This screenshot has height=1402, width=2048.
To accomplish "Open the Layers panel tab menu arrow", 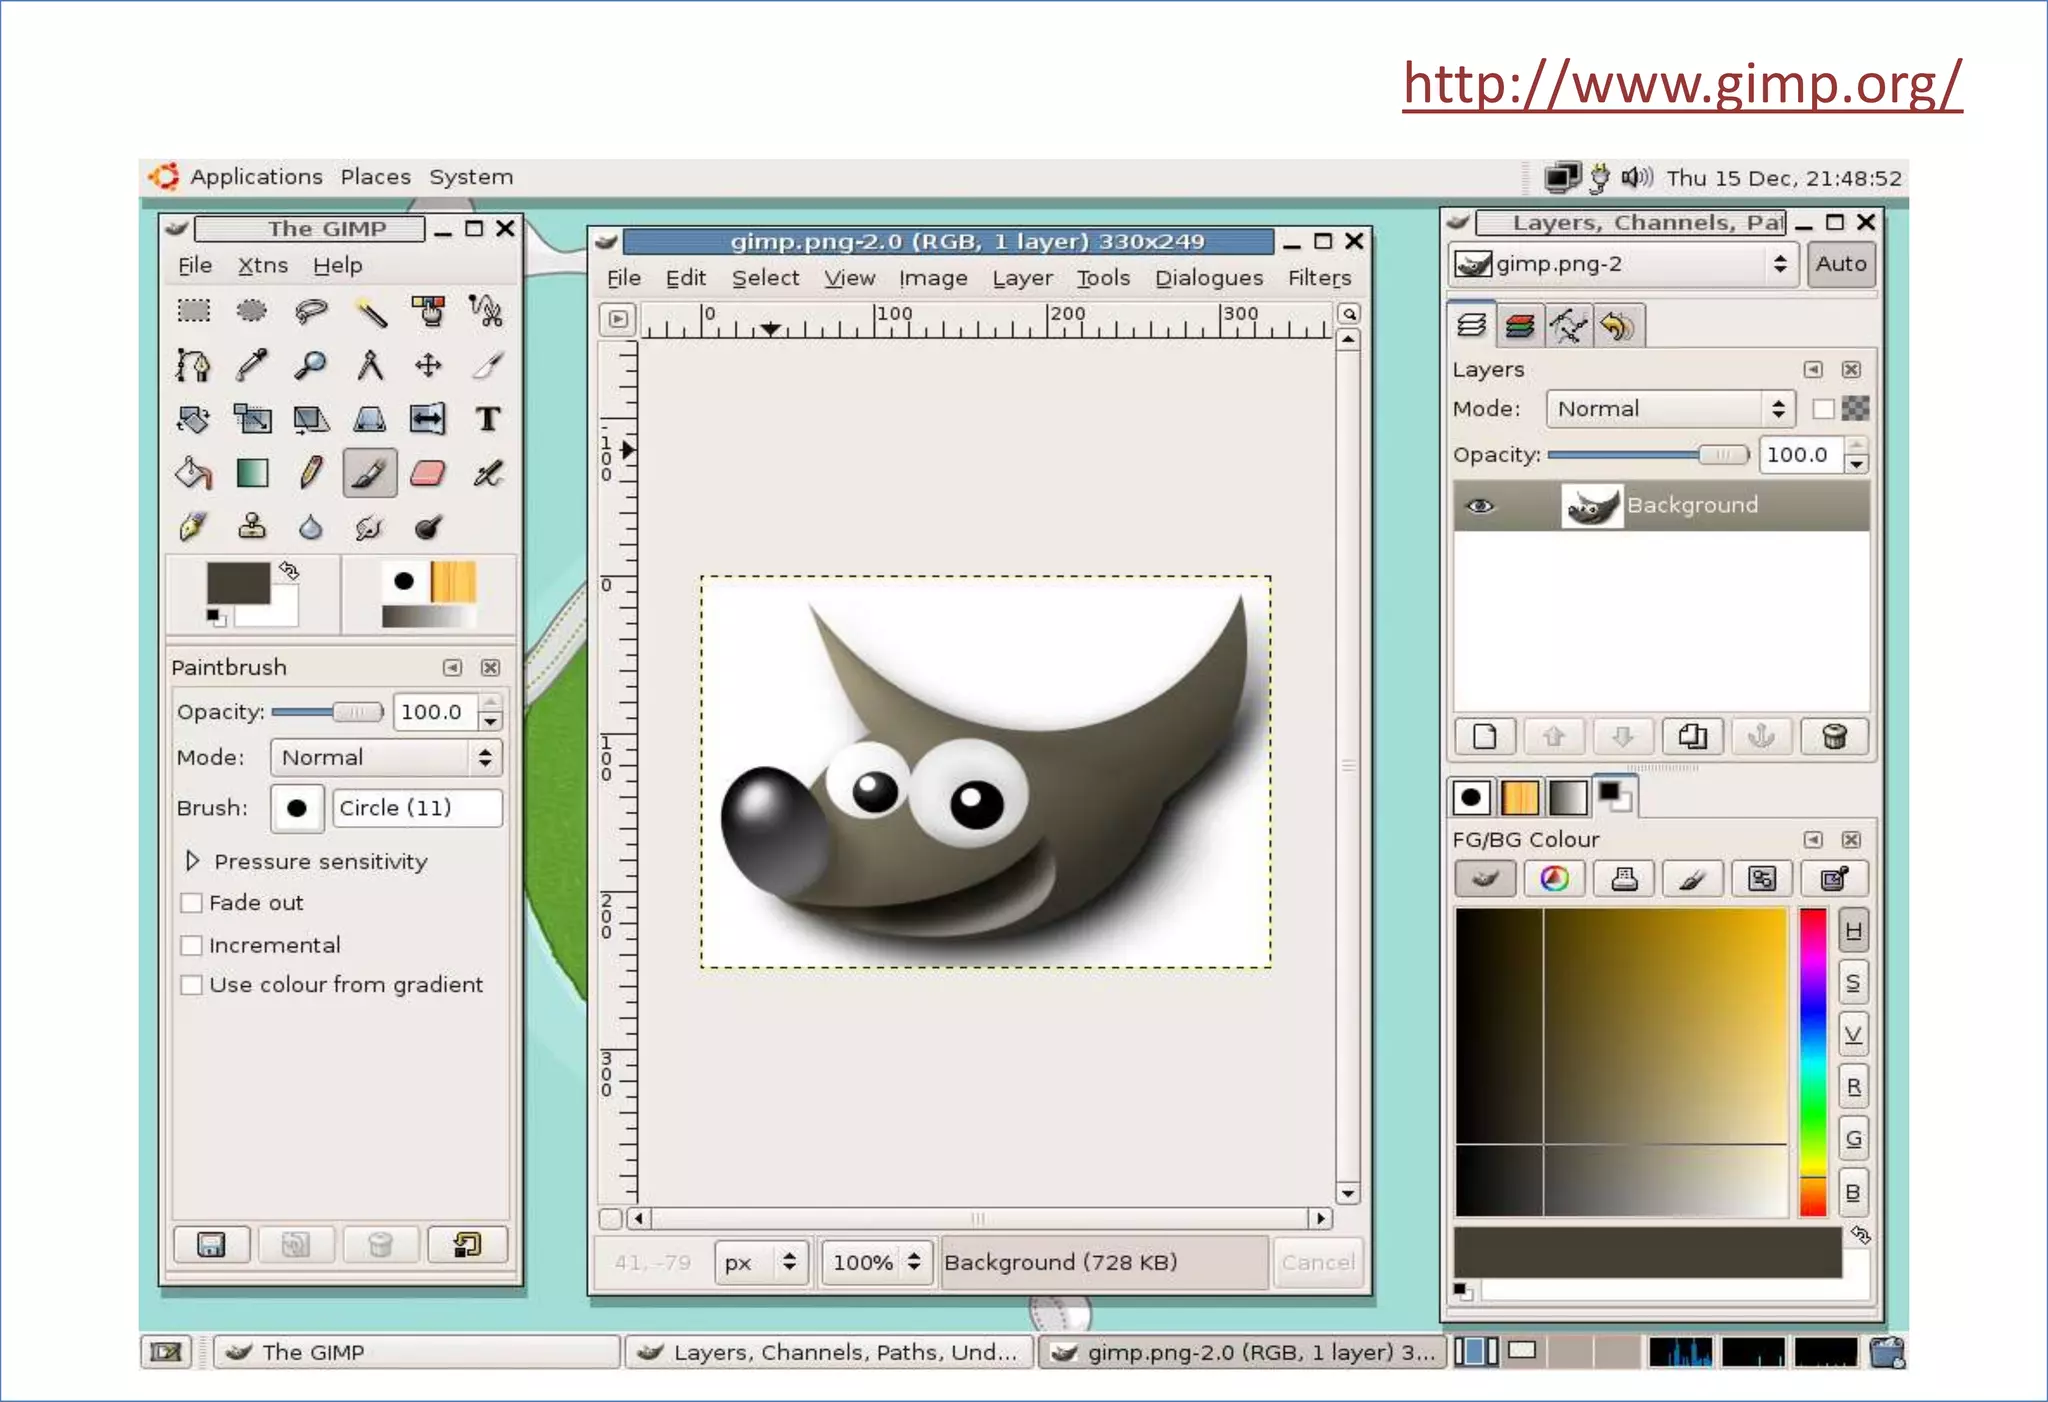I will [x=1813, y=369].
